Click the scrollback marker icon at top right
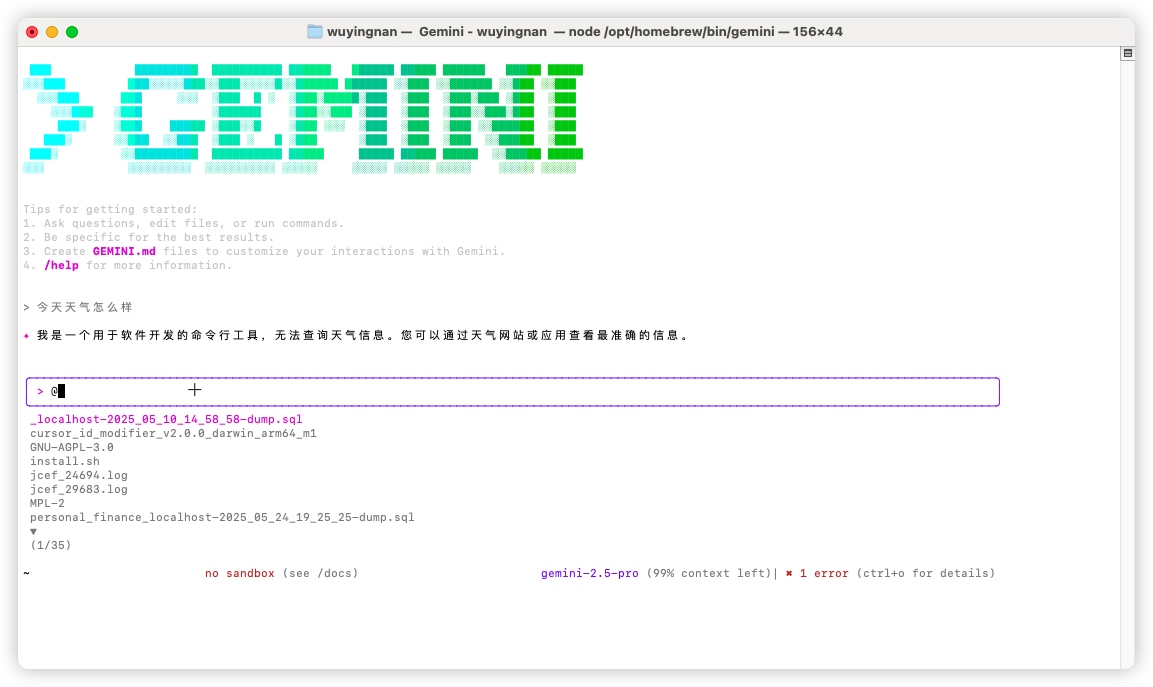Image resolution: width=1153 pixels, height=687 pixels. click(1127, 53)
